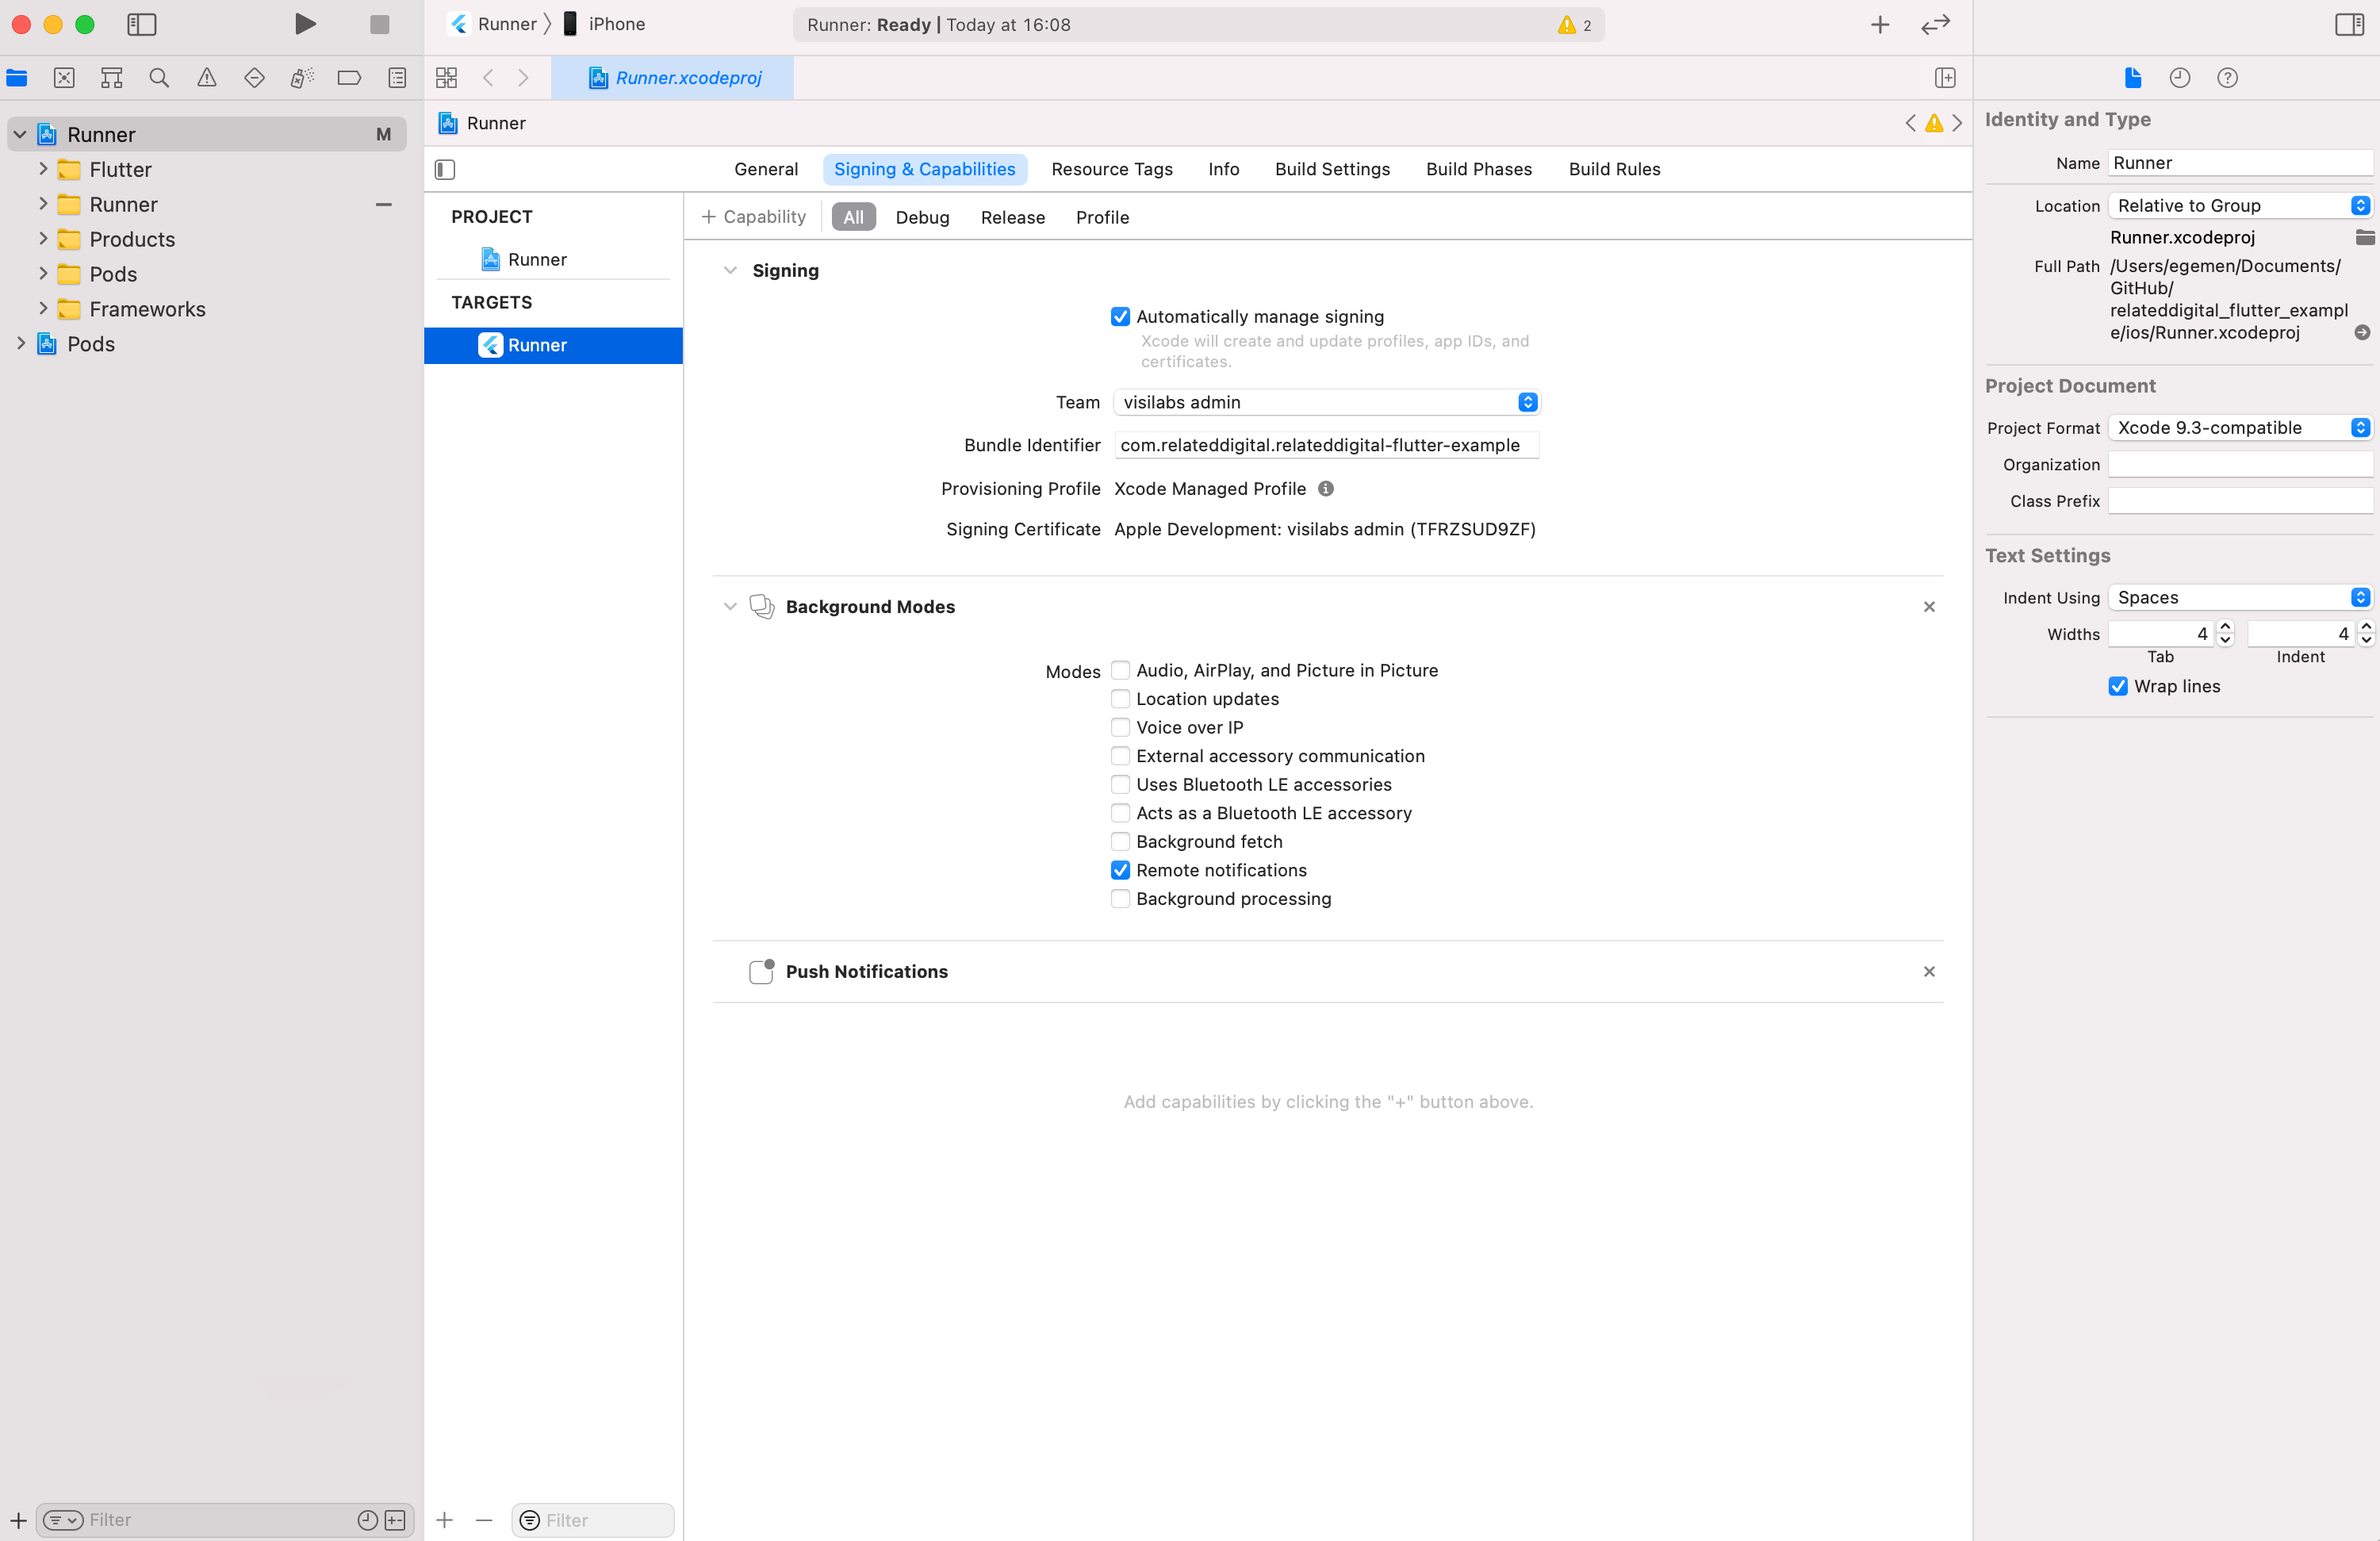Remove the Push Notifications capability

click(x=1929, y=972)
